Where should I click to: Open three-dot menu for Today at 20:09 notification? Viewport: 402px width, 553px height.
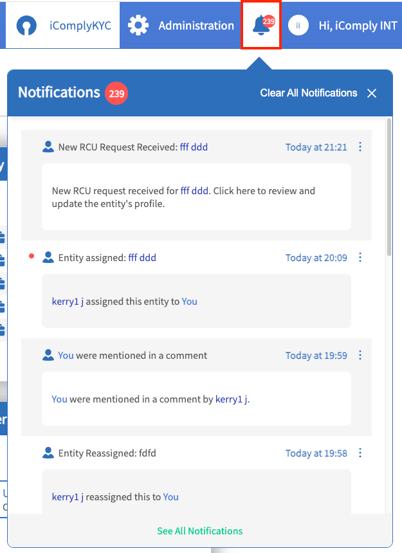[360, 257]
